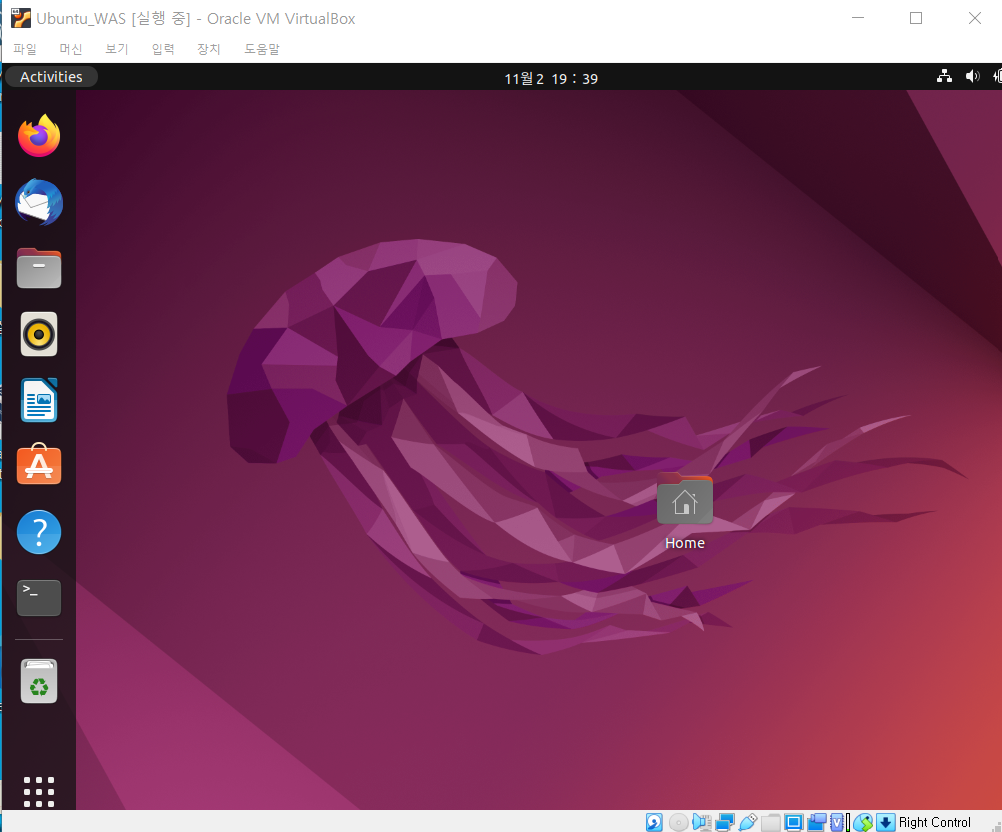Open the Trash icon in dock
The height and width of the screenshot is (832, 1002).
(x=39, y=681)
